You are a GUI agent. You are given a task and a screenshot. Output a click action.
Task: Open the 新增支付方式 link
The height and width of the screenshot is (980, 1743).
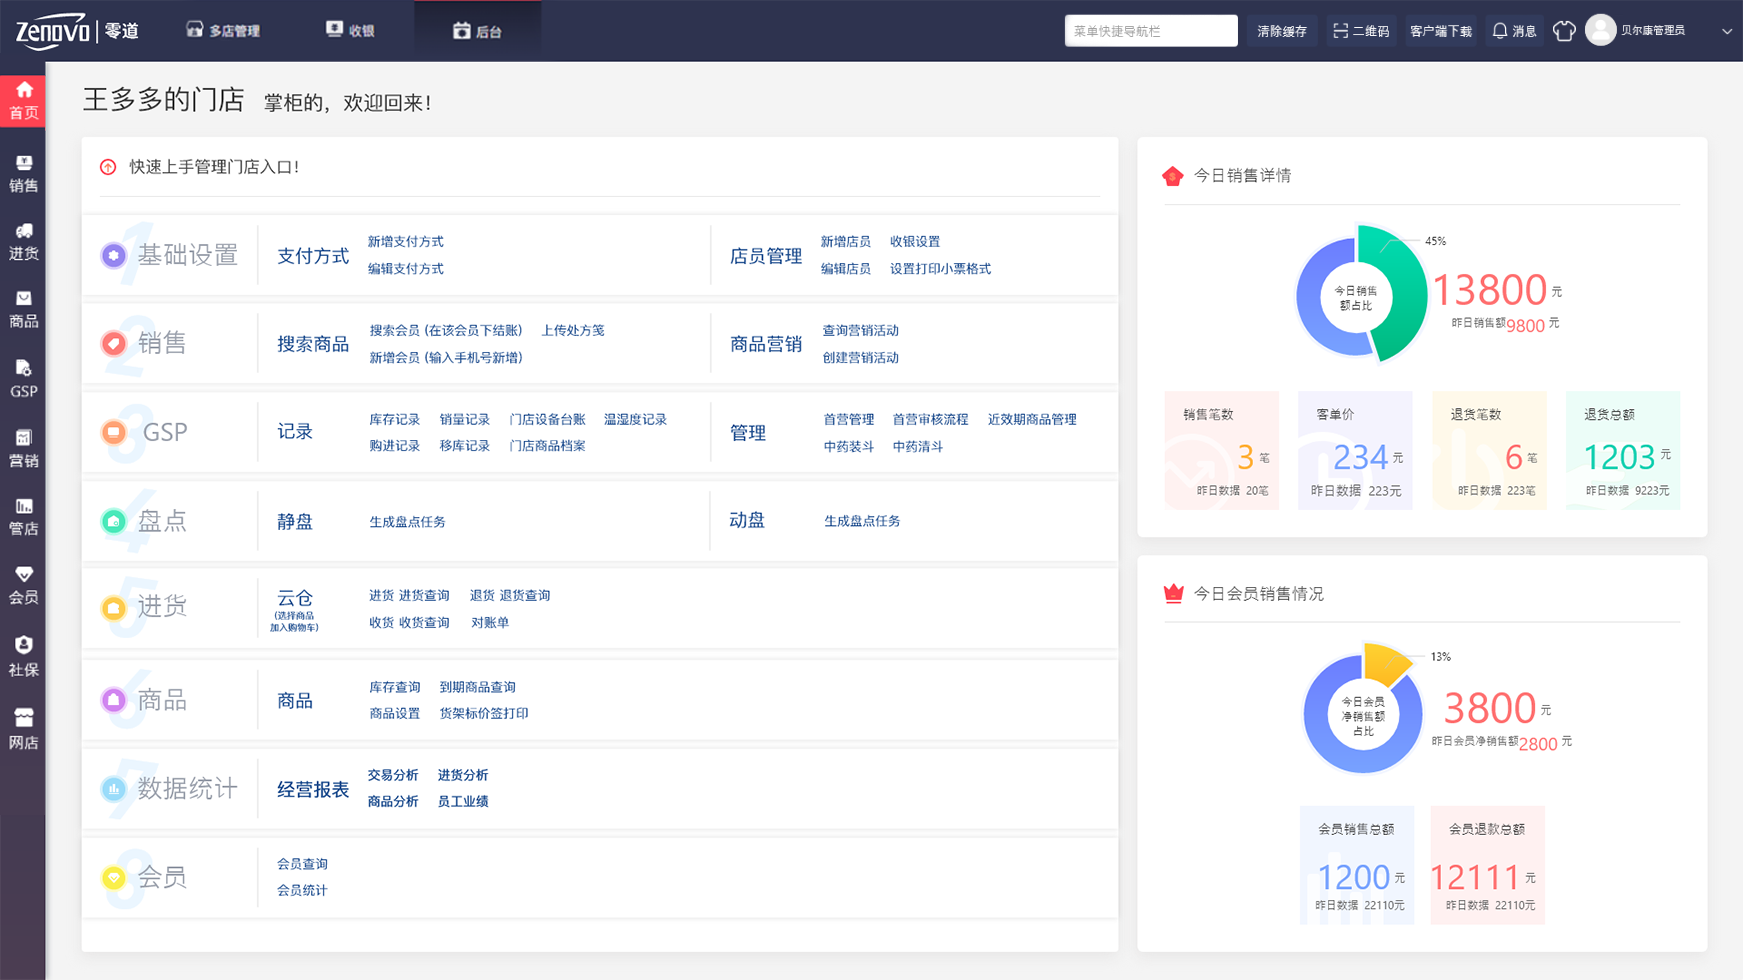coord(405,242)
